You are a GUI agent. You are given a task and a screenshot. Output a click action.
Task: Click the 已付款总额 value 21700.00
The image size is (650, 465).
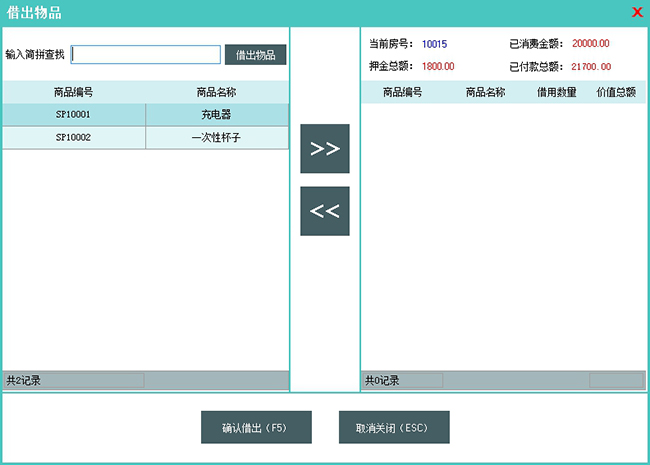(590, 67)
